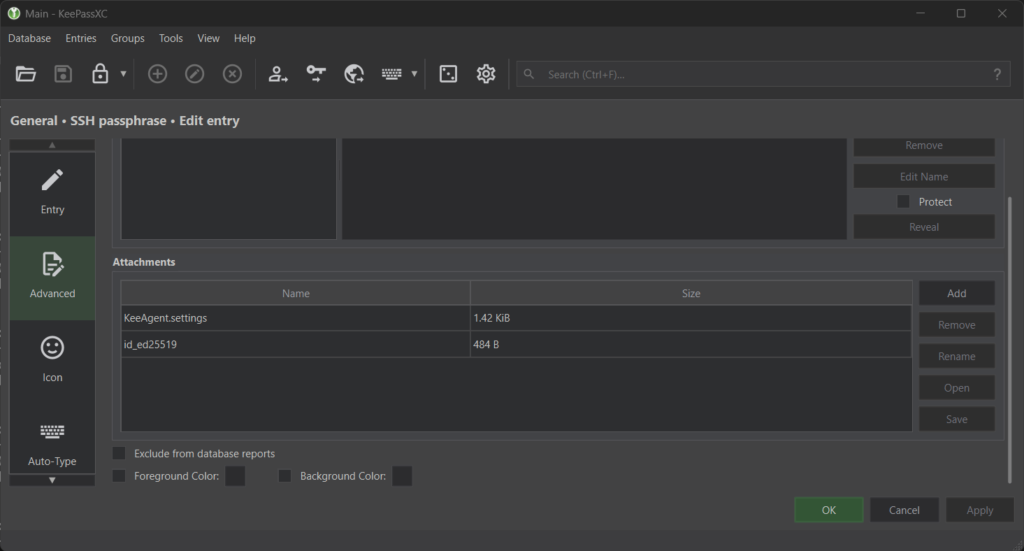Sort attachments by Size column header
The image size is (1024, 551).
pyautogui.click(x=691, y=293)
